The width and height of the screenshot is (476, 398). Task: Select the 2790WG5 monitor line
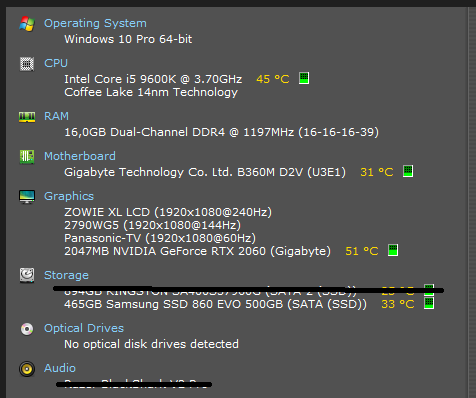[152, 225]
